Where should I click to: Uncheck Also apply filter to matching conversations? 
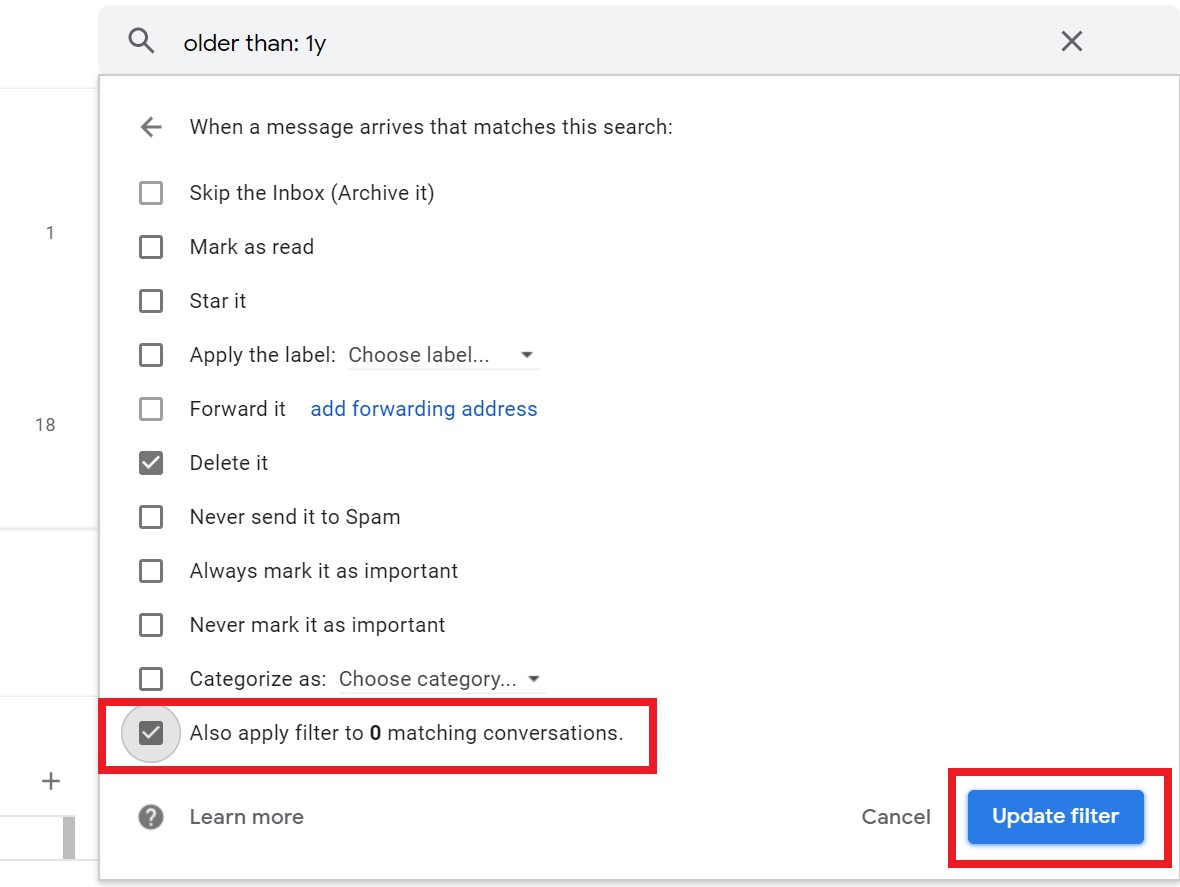(x=151, y=733)
